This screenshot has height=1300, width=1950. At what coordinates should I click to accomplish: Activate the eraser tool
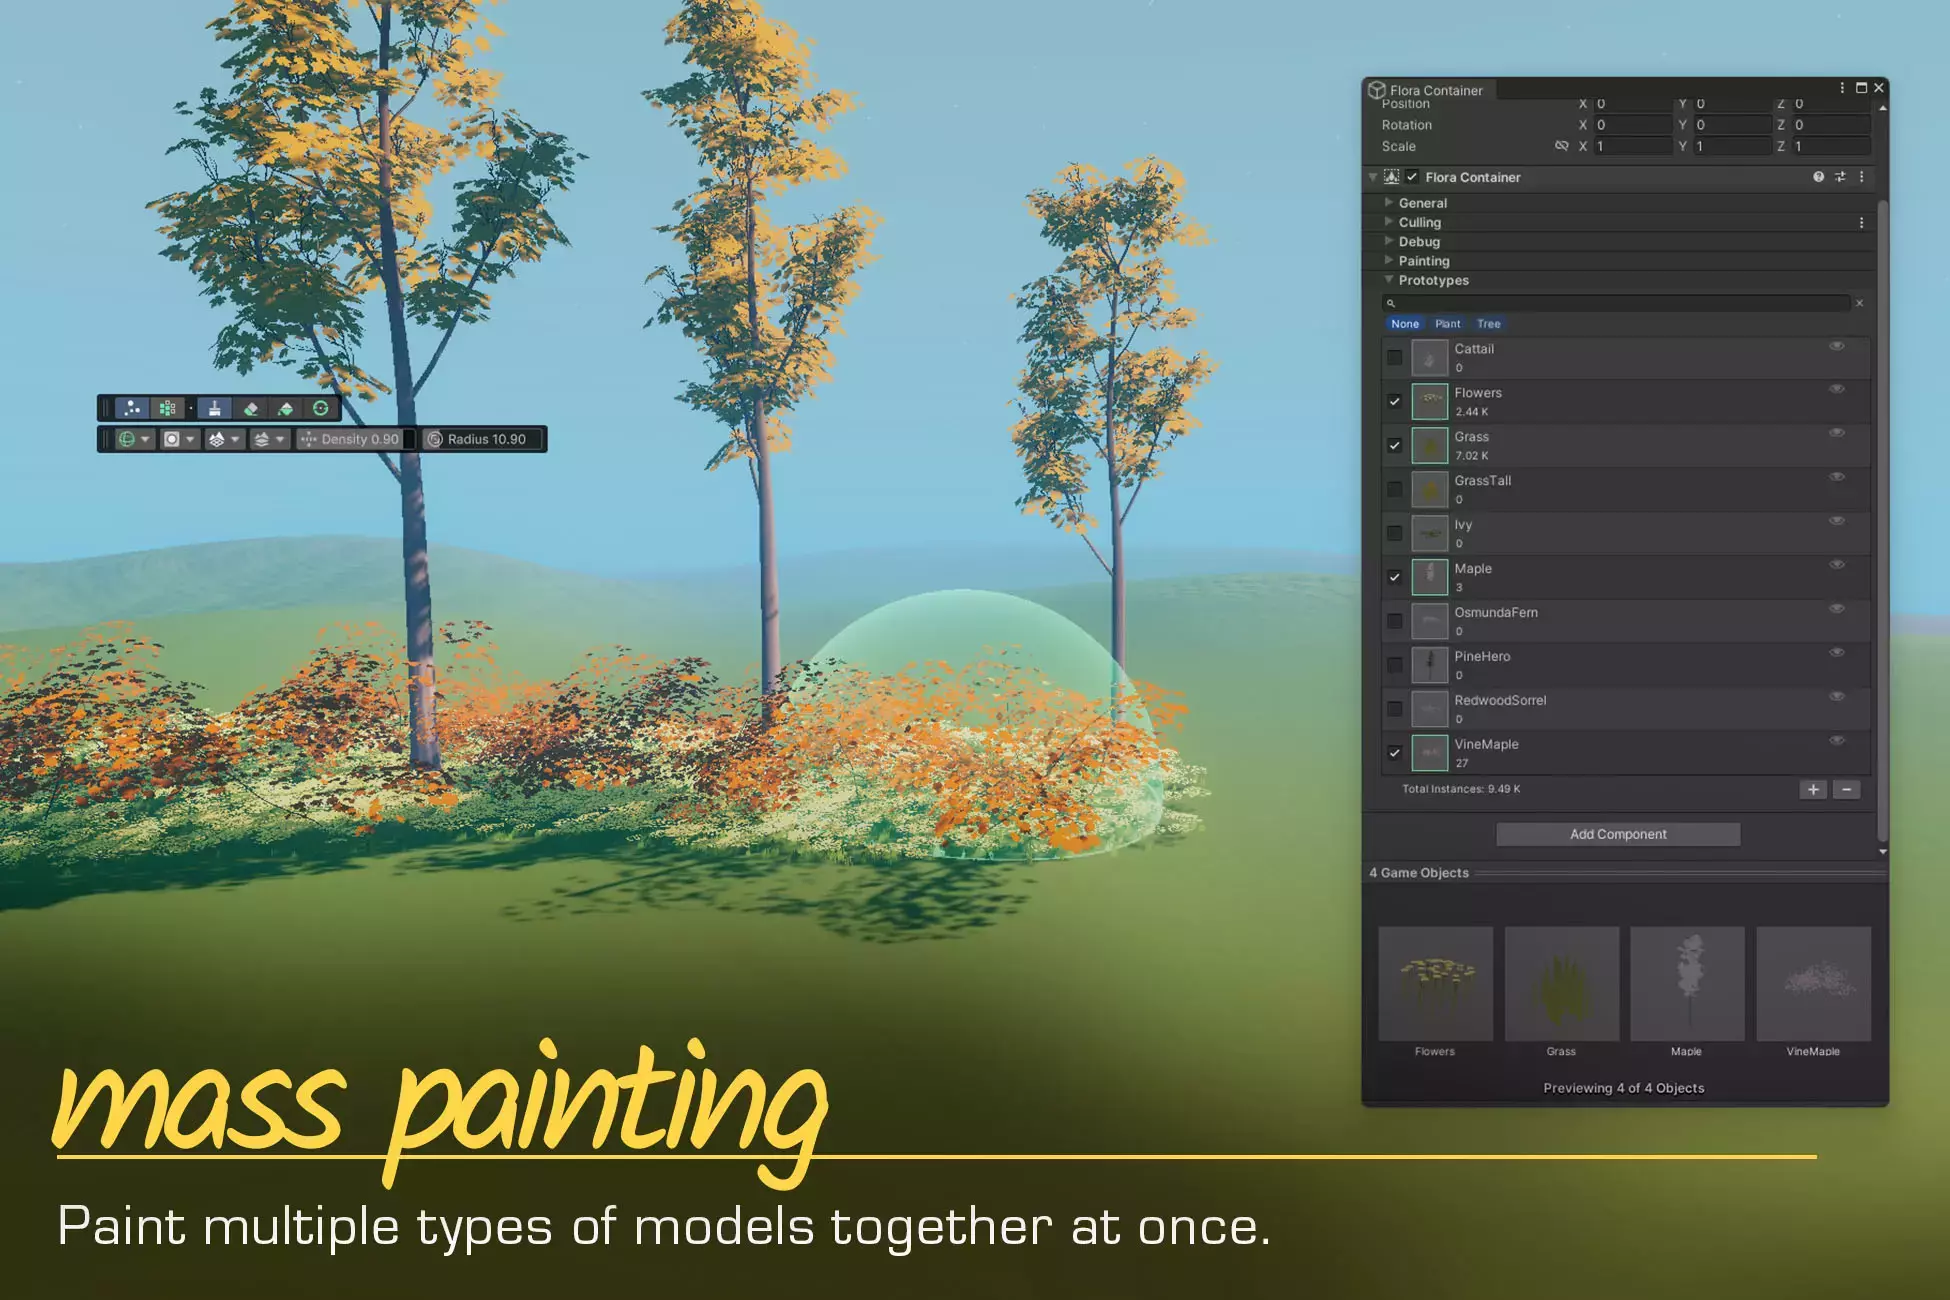251,408
